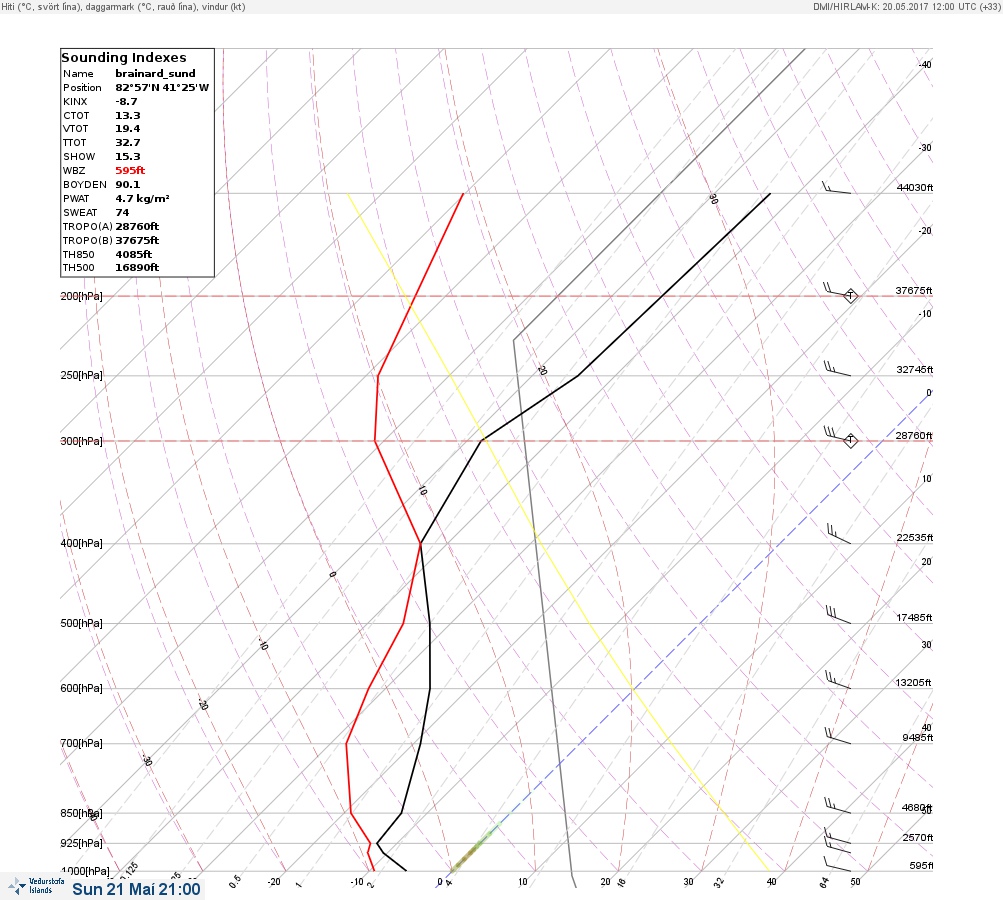Click the 300[hPa] pressure label
The image size is (1003, 900).
[81, 441]
